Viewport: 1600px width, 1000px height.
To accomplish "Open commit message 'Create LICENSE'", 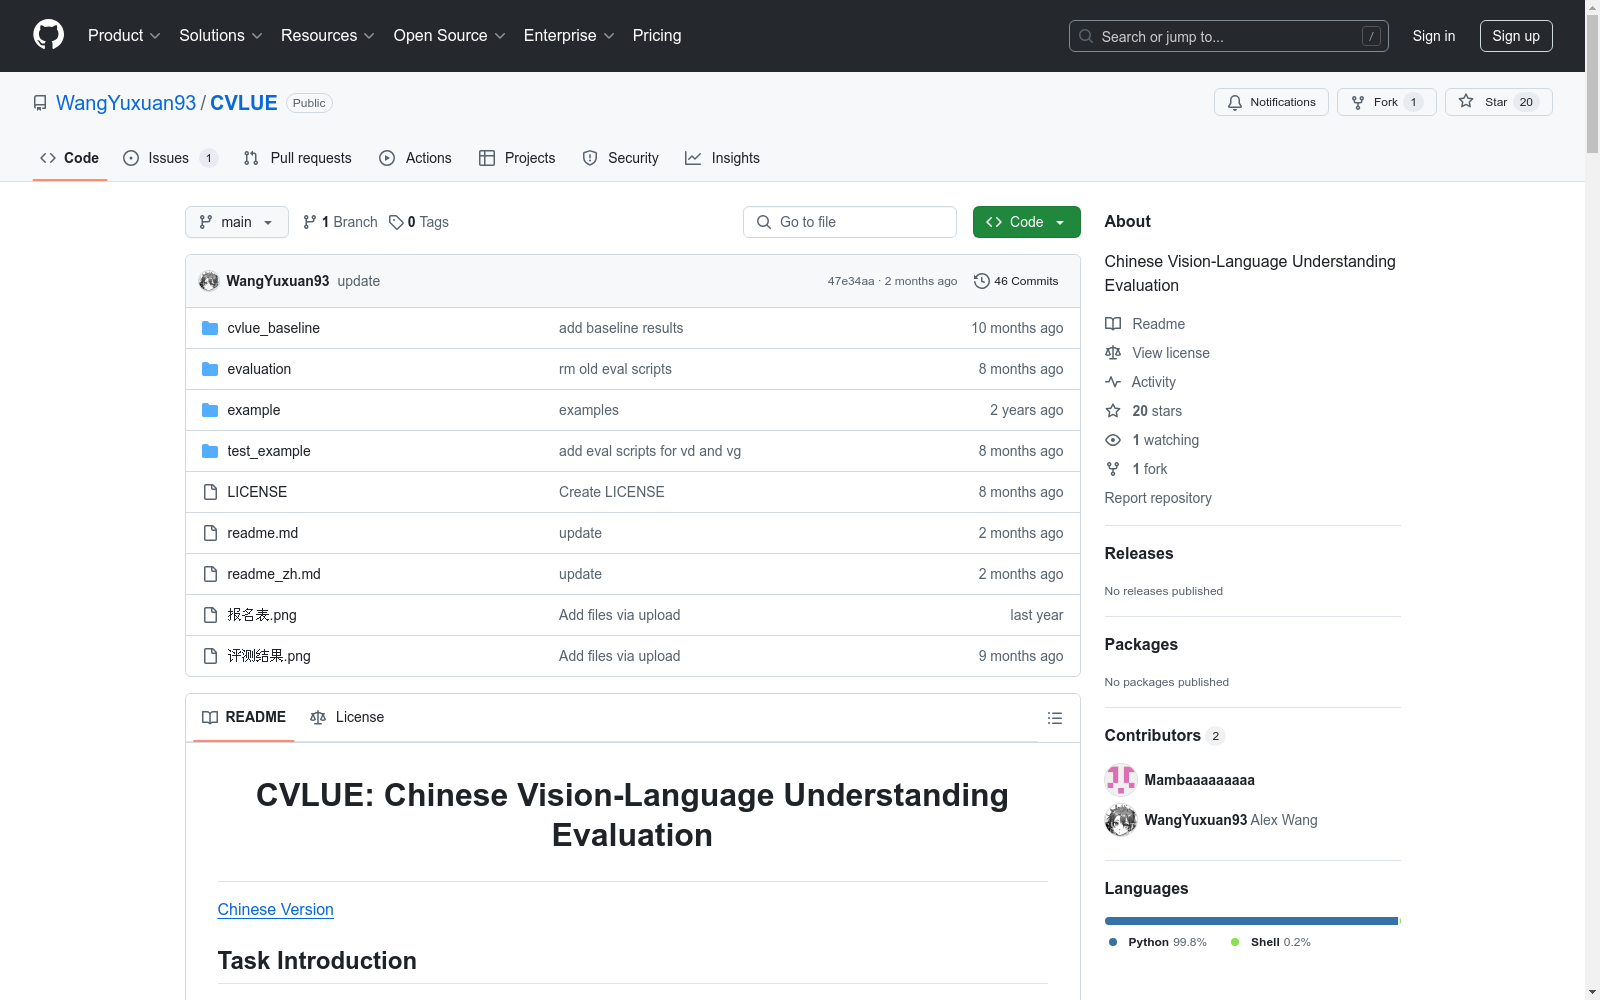I will pos(612,492).
